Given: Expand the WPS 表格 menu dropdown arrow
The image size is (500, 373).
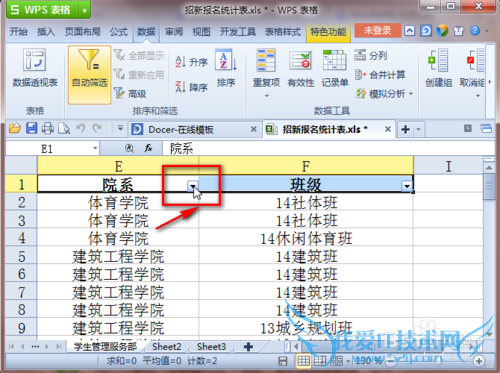Looking at the screenshot, I should click(x=84, y=10).
